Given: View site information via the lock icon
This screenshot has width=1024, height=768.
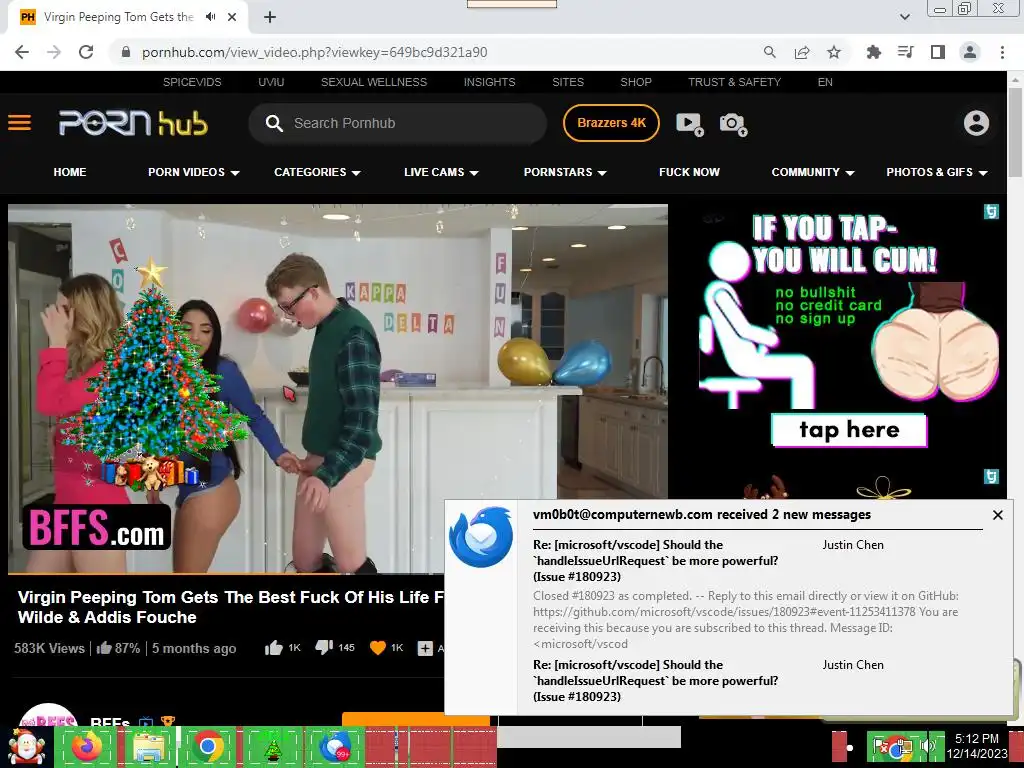Looking at the screenshot, I should pos(126,52).
